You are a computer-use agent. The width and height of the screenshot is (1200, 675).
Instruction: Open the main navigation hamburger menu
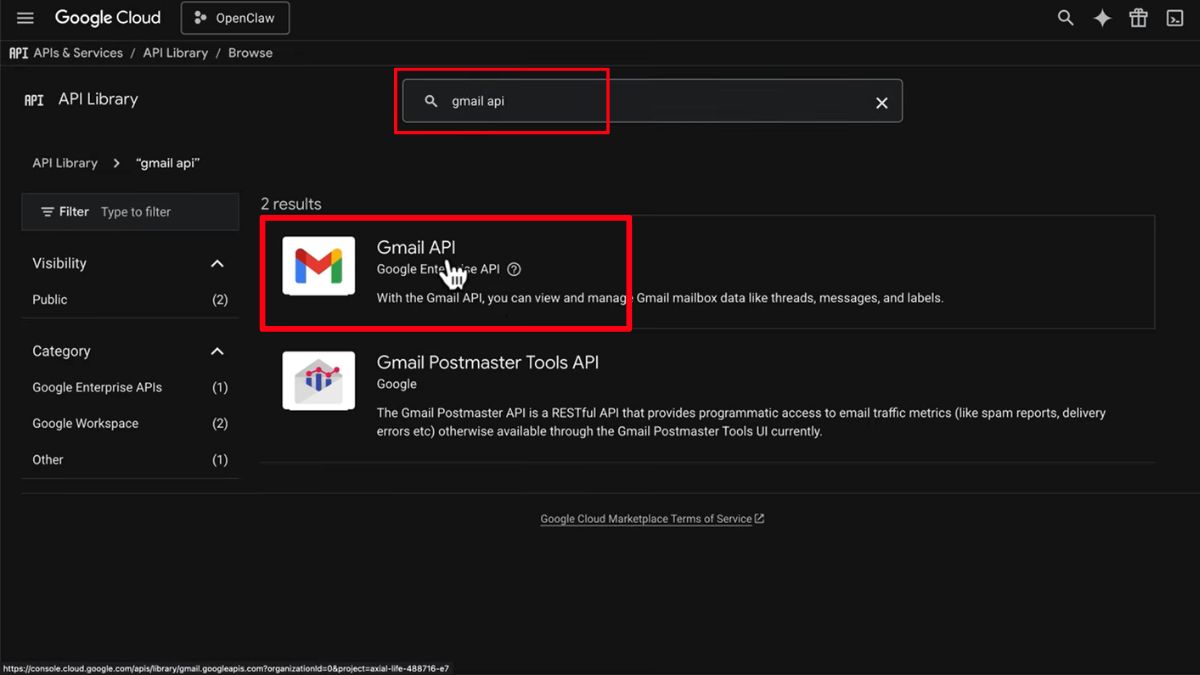pyautogui.click(x=26, y=18)
